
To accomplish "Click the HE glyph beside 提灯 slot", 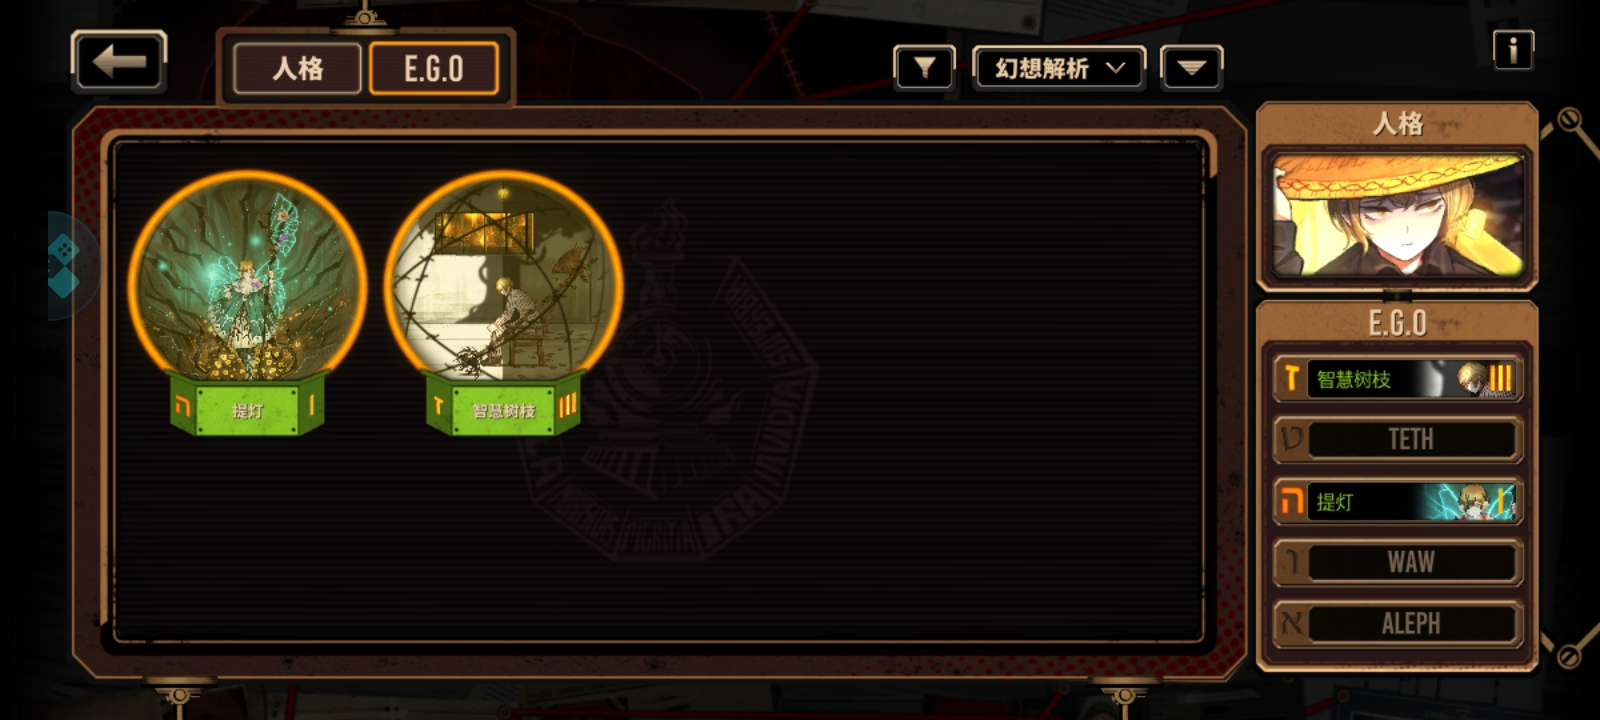I will tap(1292, 501).
